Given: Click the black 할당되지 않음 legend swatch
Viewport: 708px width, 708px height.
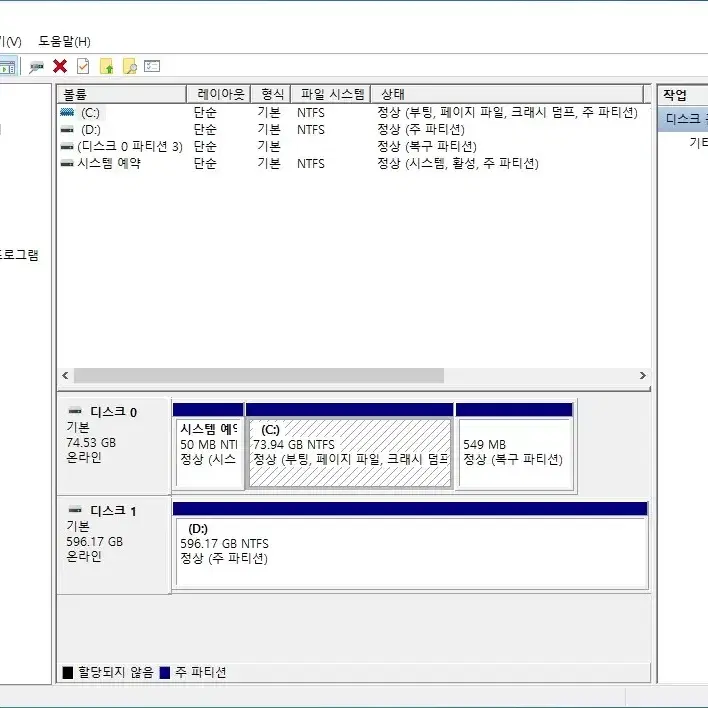Looking at the screenshot, I should (x=68, y=673).
